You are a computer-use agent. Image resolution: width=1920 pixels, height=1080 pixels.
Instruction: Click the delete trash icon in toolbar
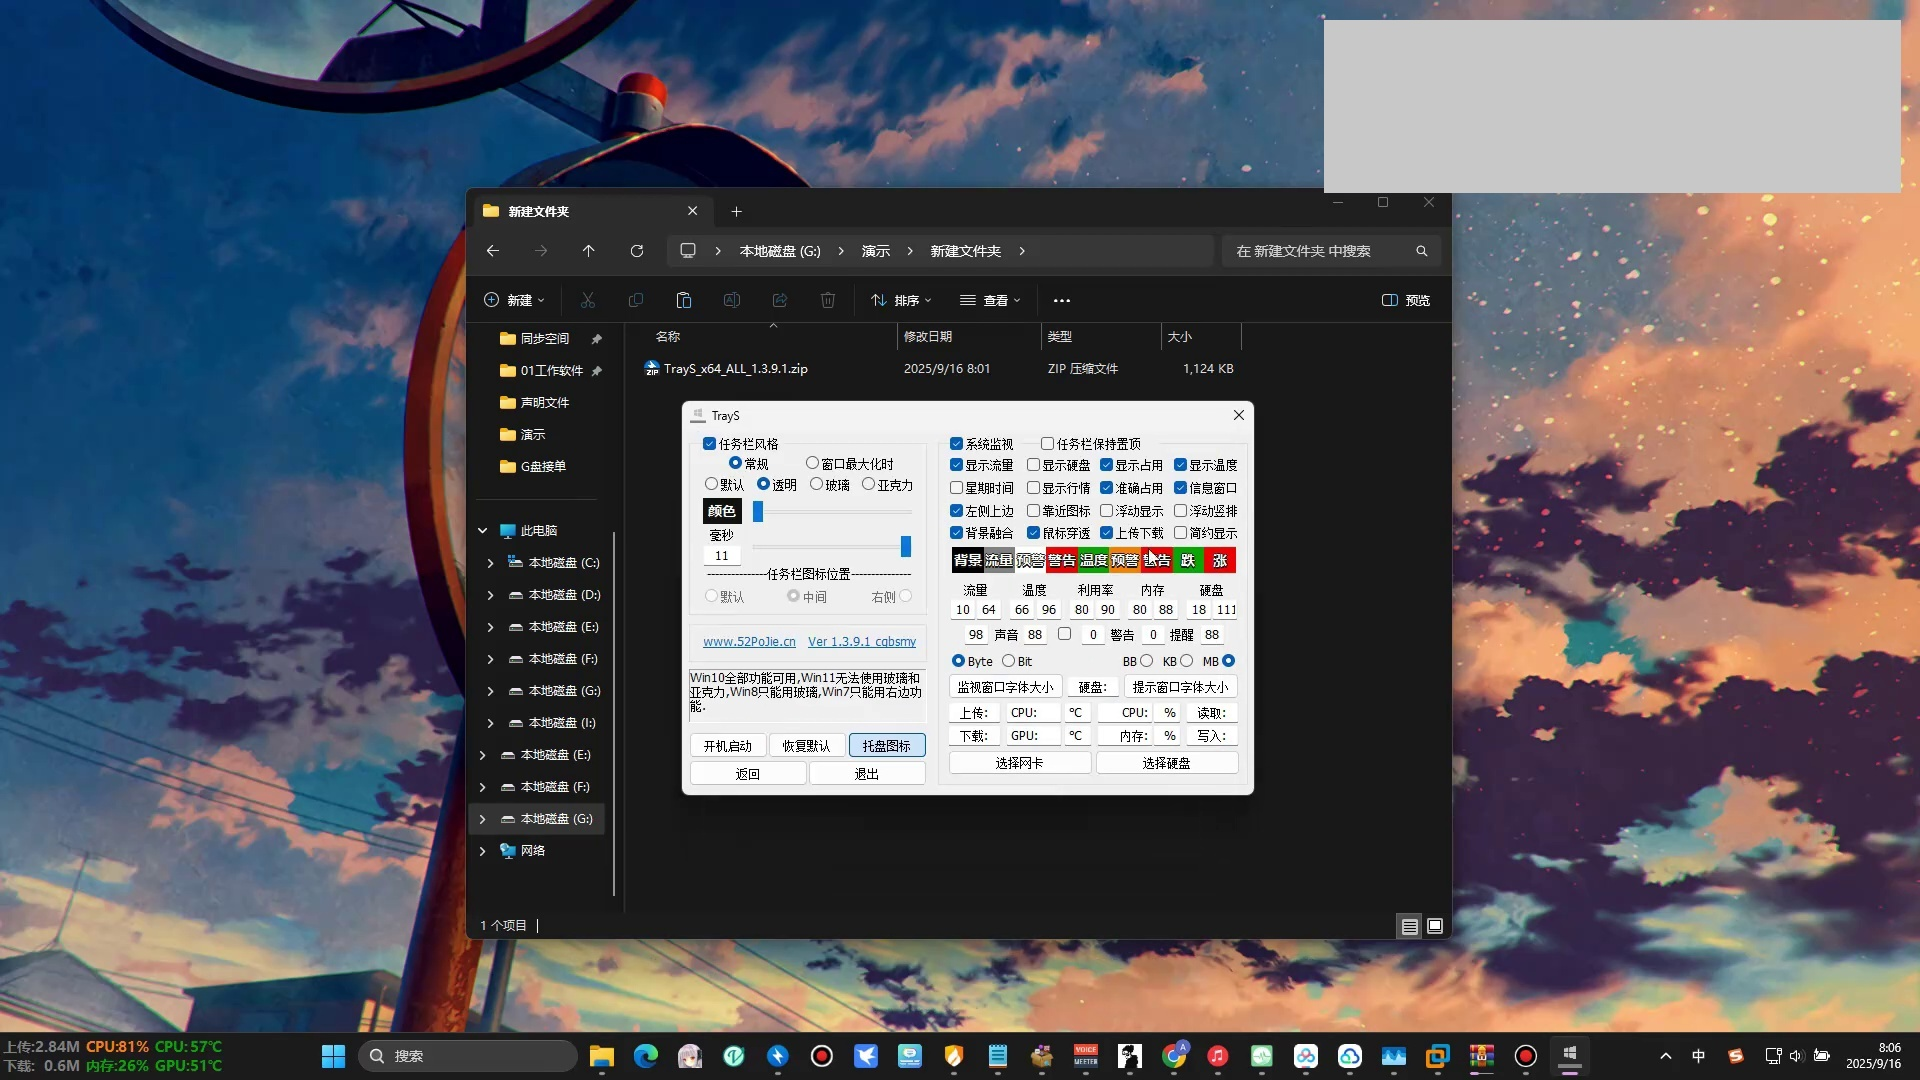pyautogui.click(x=828, y=300)
